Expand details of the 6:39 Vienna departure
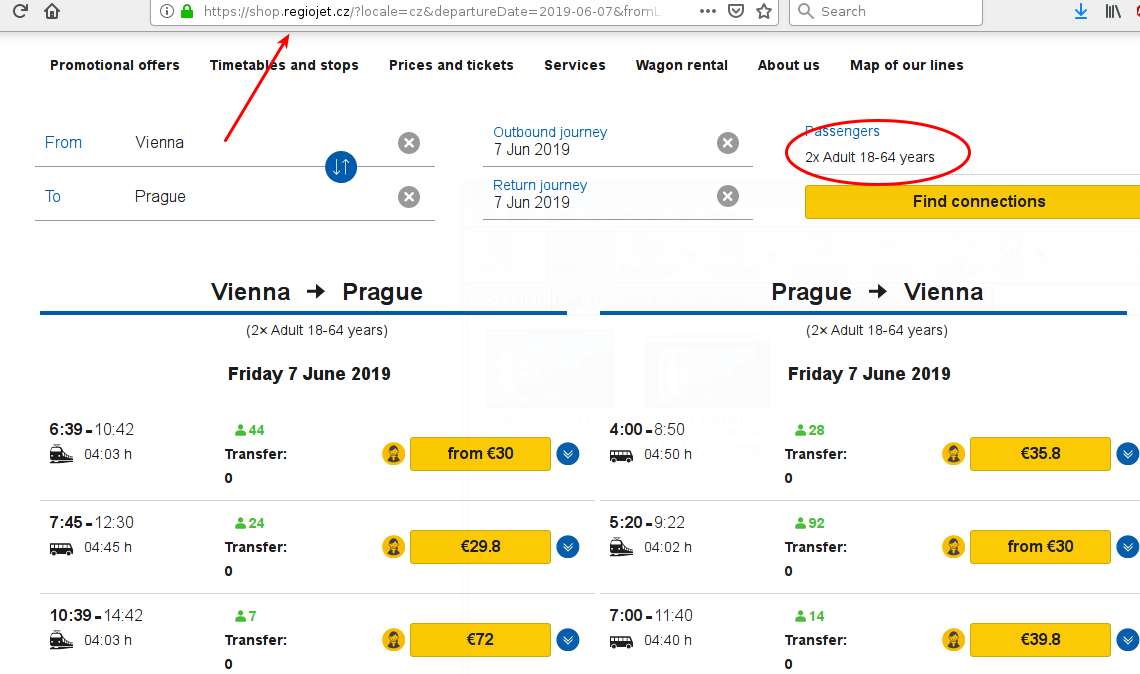 coord(568,454)
